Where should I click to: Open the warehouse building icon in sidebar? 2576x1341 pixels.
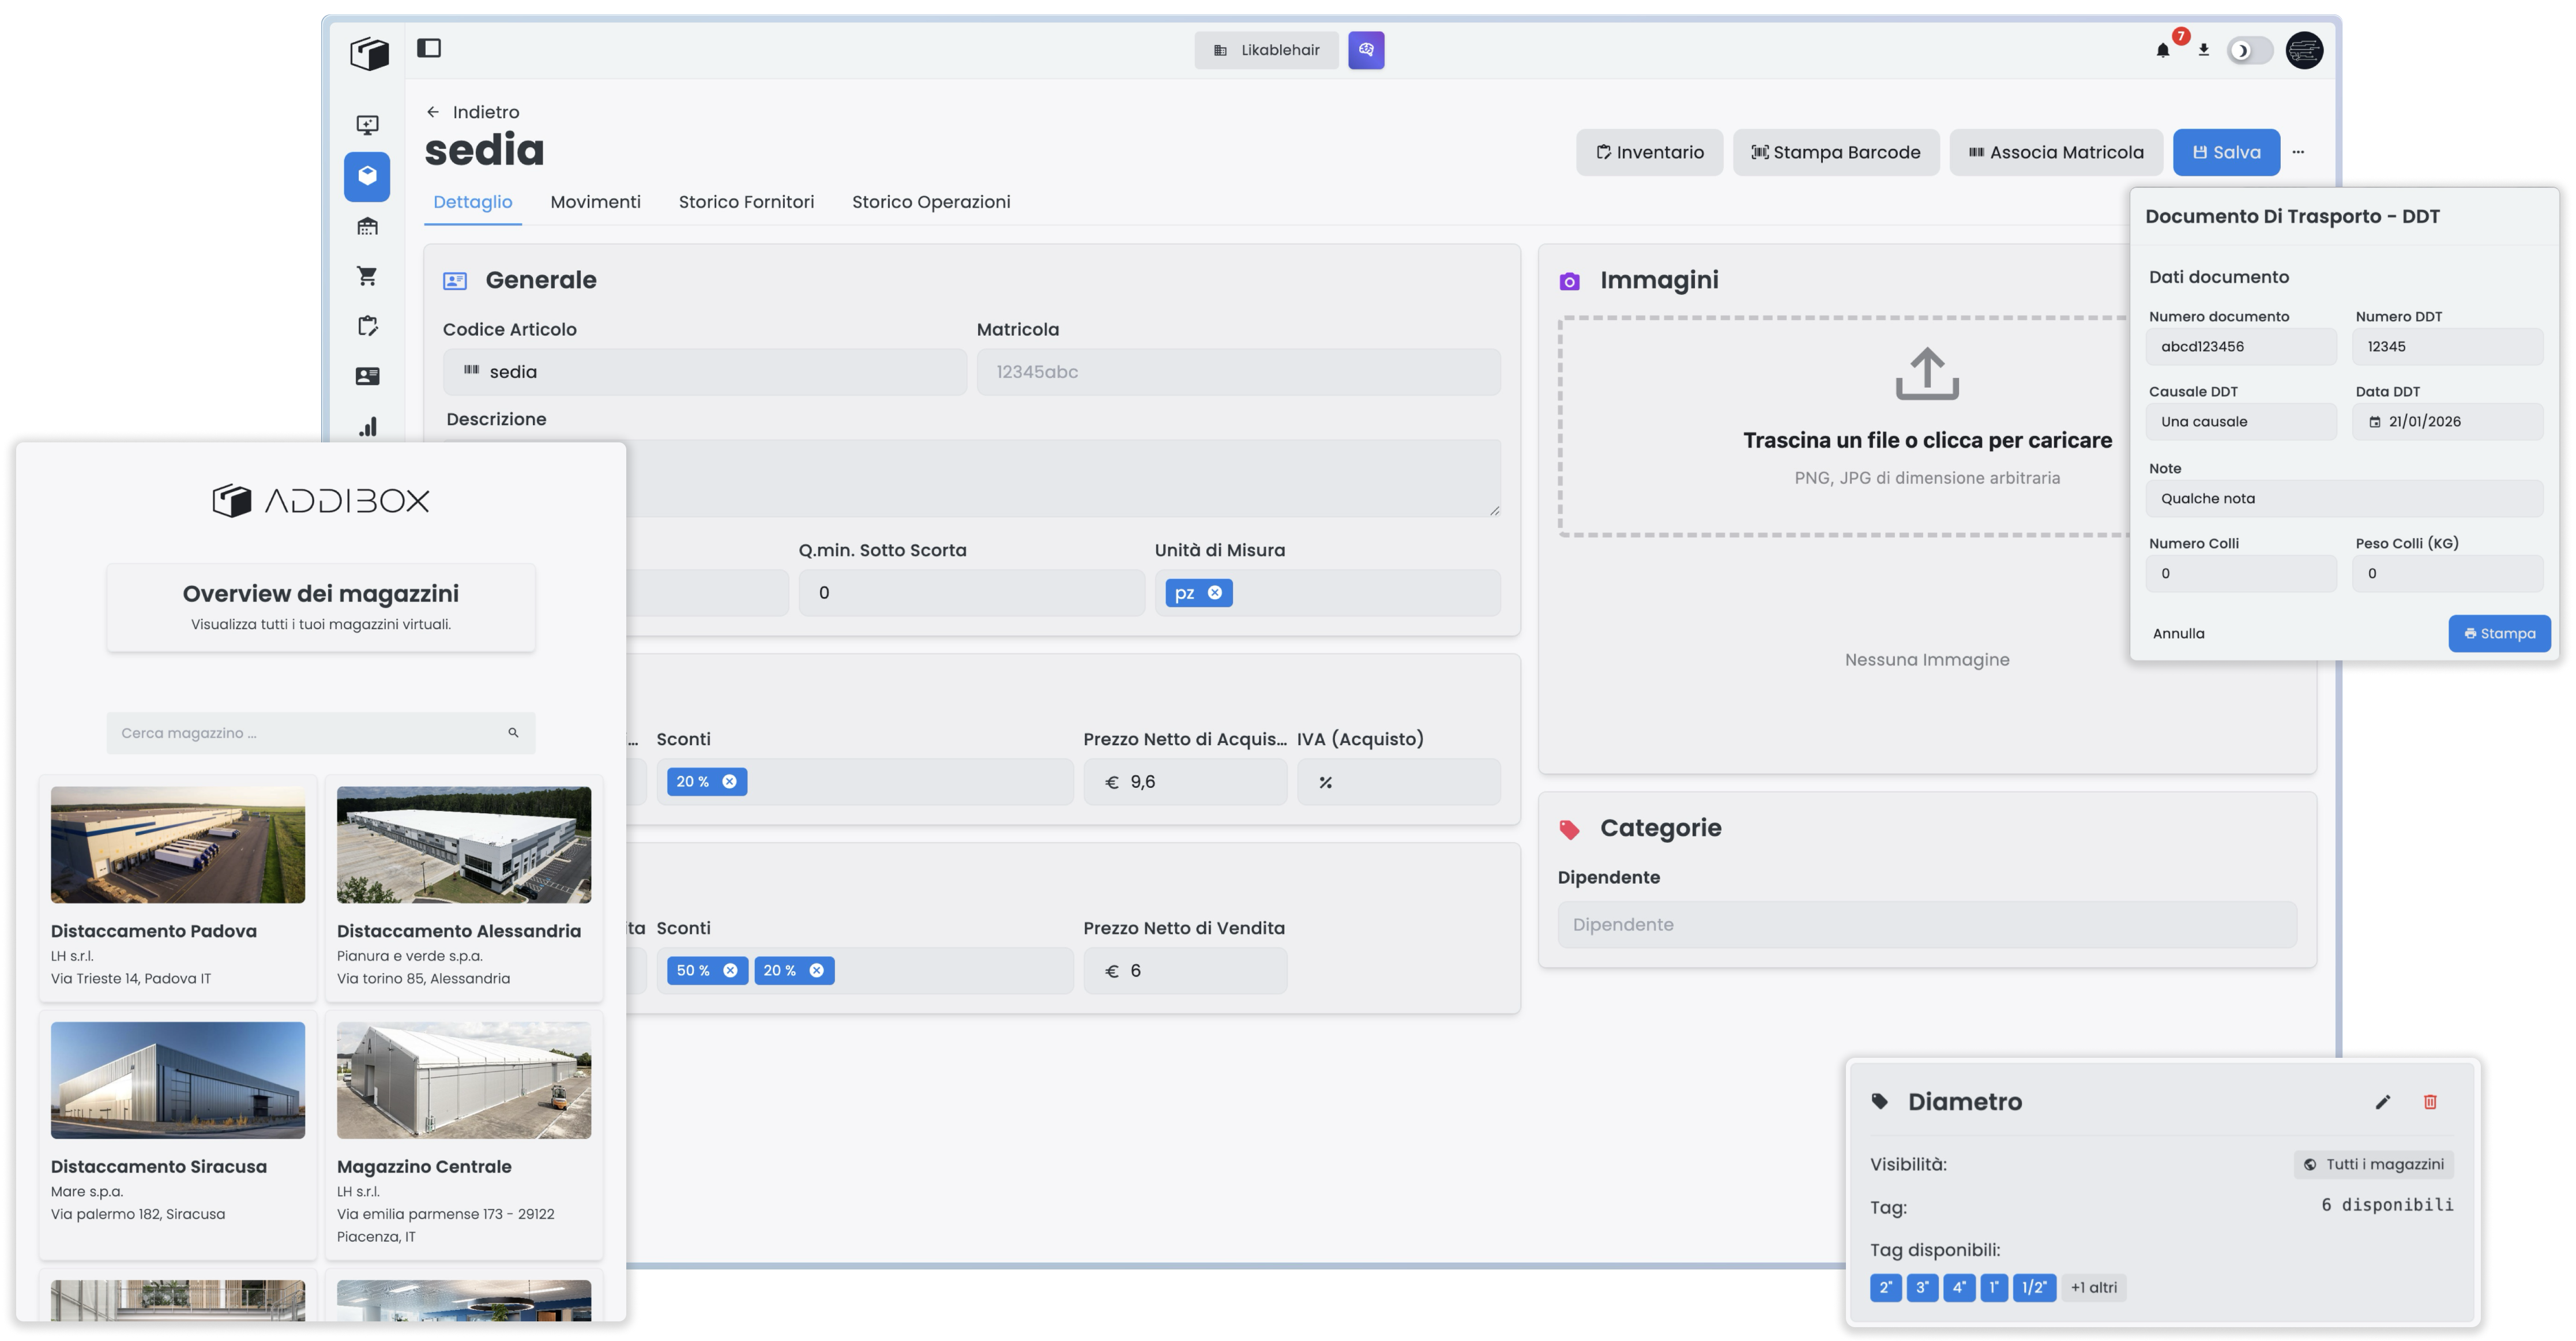point(367,226)
